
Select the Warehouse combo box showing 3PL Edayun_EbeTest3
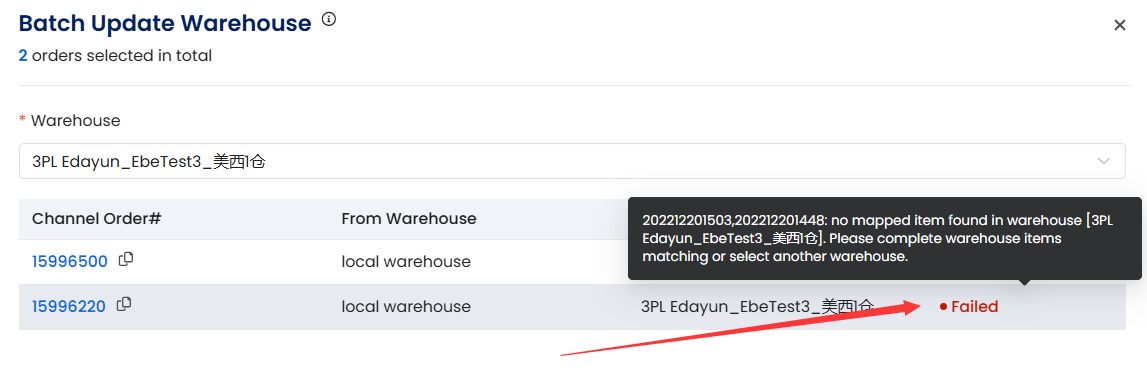click(x=572, y=162)
